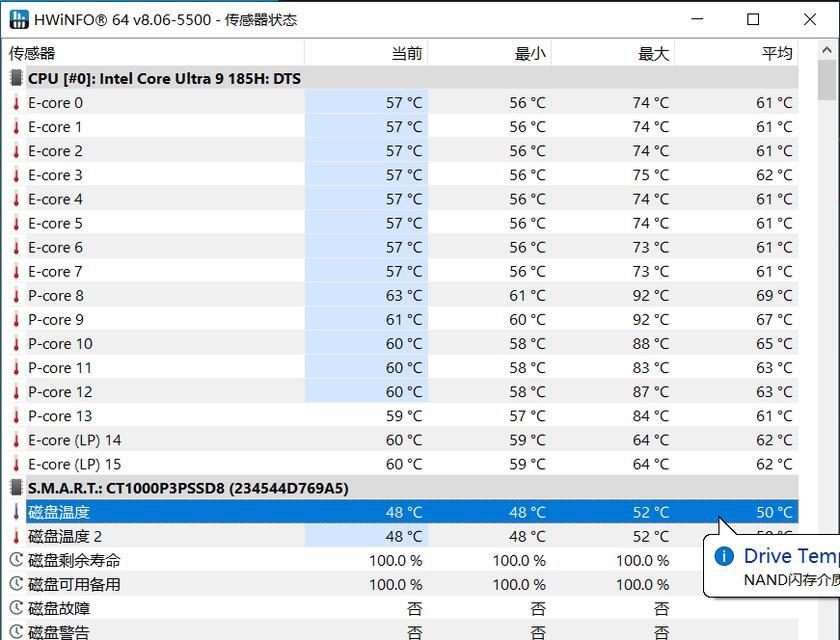840x640 pixels.
Task: Click the clock icon beside 磁盘可用备用
Action: 16,584
